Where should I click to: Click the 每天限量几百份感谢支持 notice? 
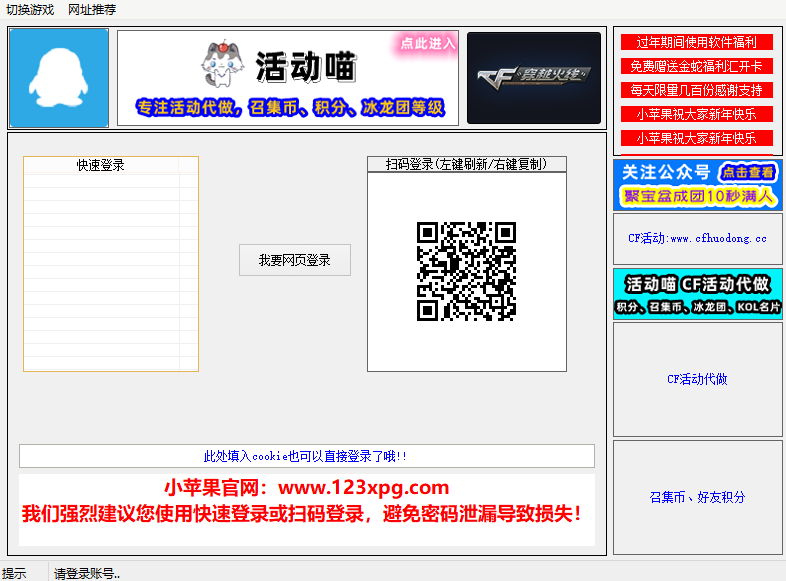[x=697, y=90]
